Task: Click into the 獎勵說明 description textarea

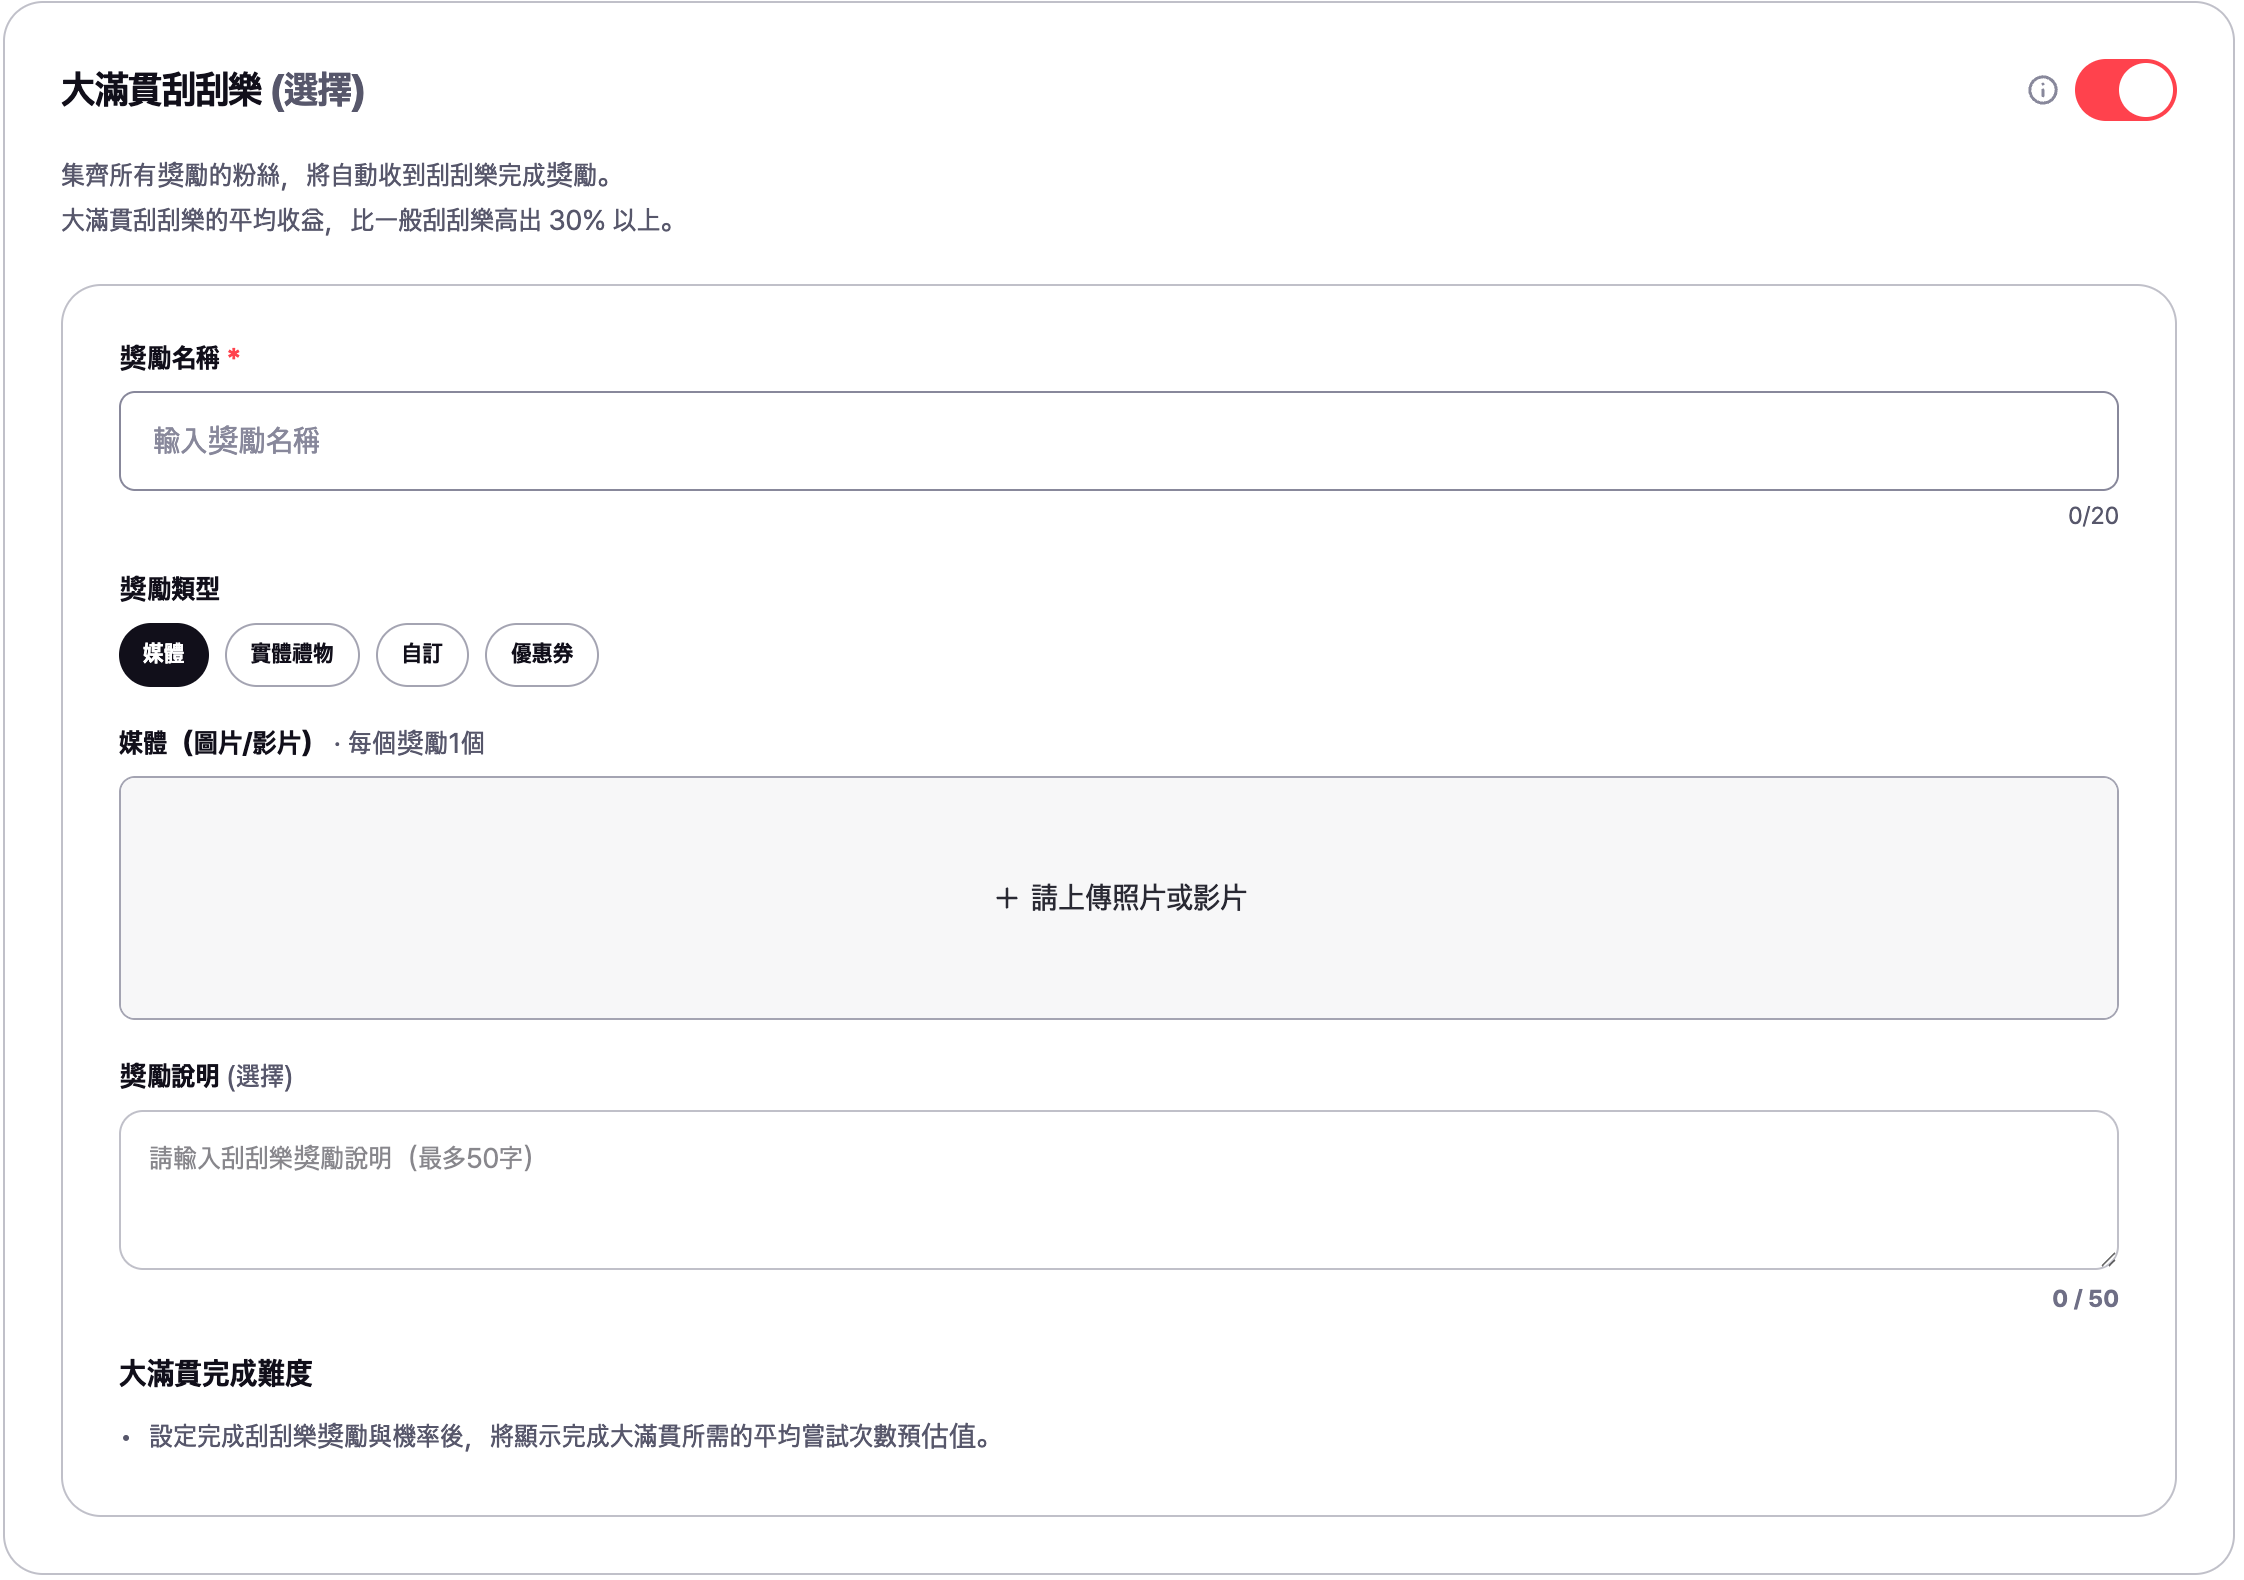Action: (1118, 1190)
